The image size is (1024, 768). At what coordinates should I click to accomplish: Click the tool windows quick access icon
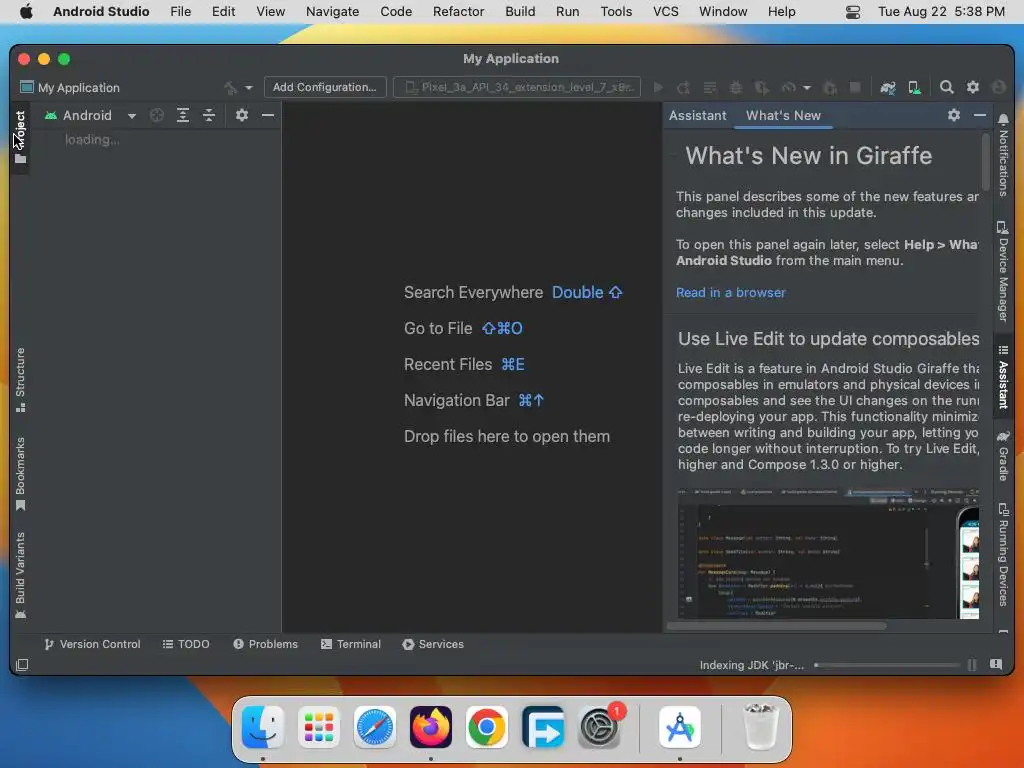pos(22,665)
